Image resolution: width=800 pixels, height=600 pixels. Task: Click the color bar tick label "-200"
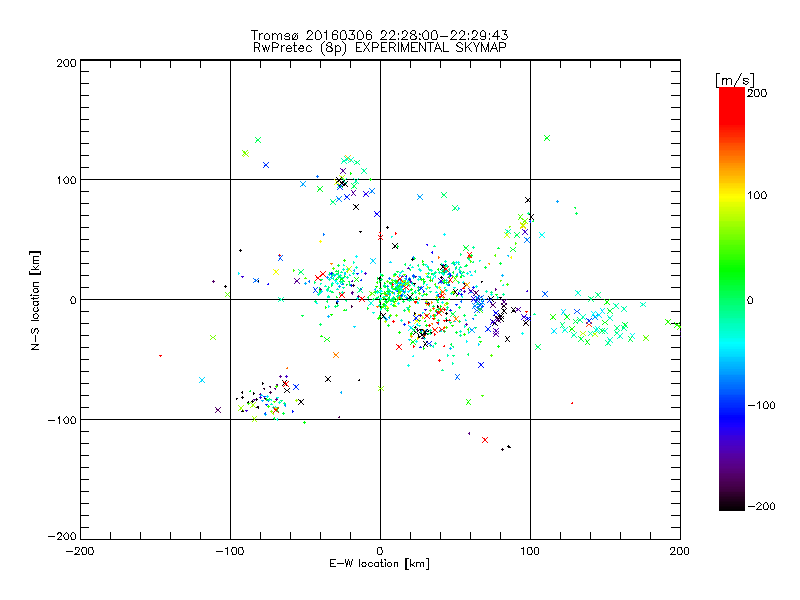[x=761, y=506]
